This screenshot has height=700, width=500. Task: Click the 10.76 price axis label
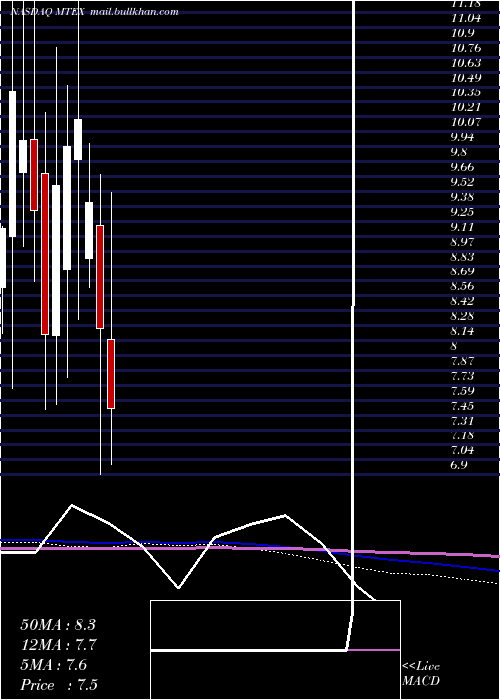coord(466,48)
